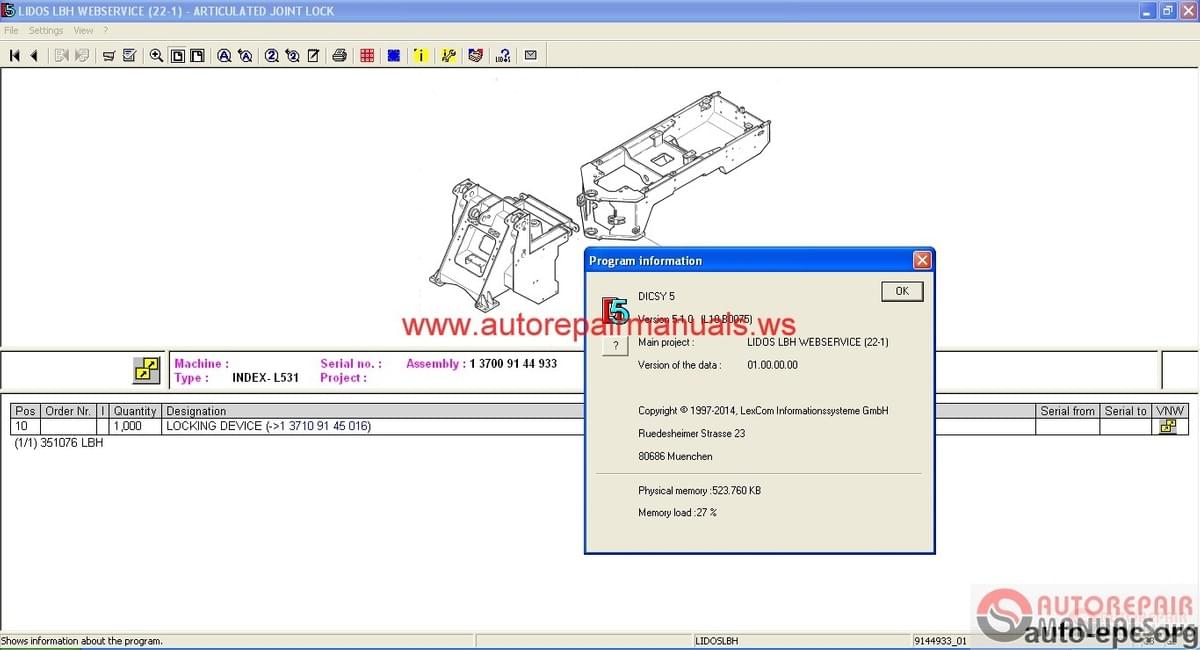Select the drawing-and-list split view icon
This screenshot has width=1200, height=650.
point(197,56)
